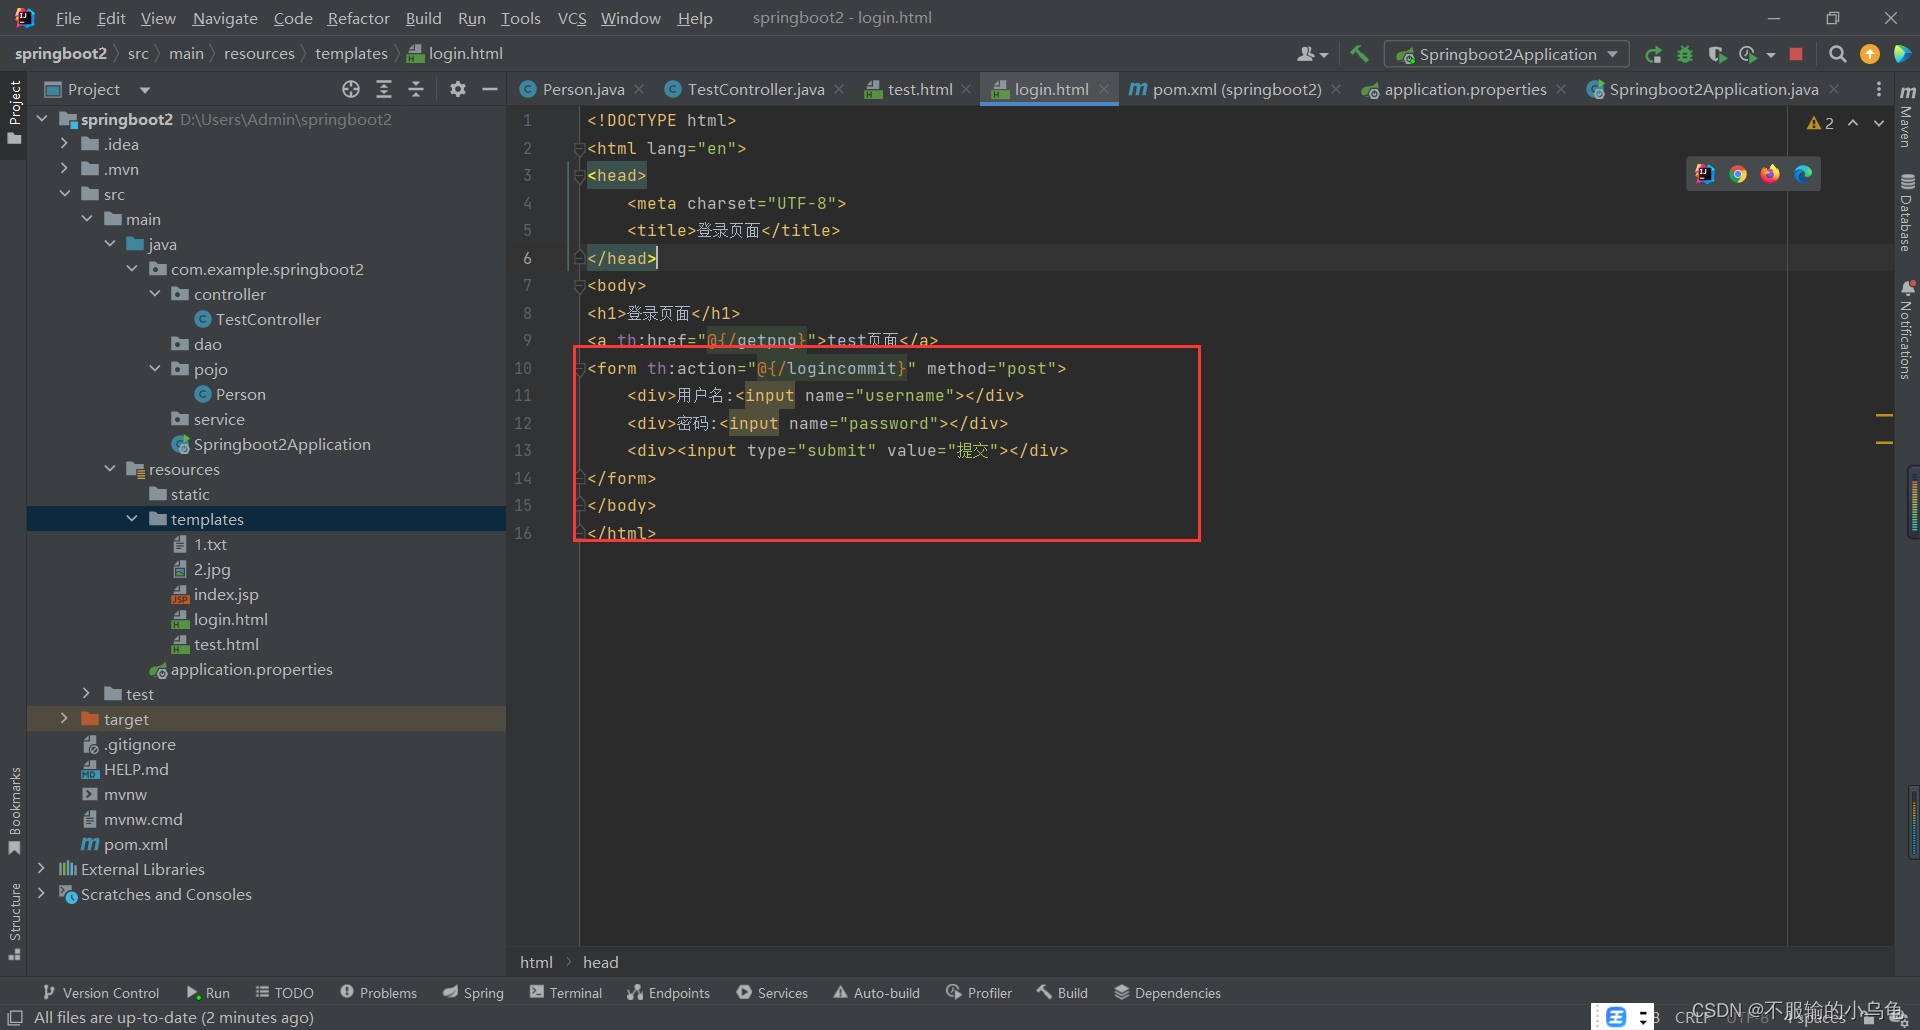Open Search Everywhere magnifier icon
This screenshot has height=1030, width=1920.
(x=1837, y=54)
